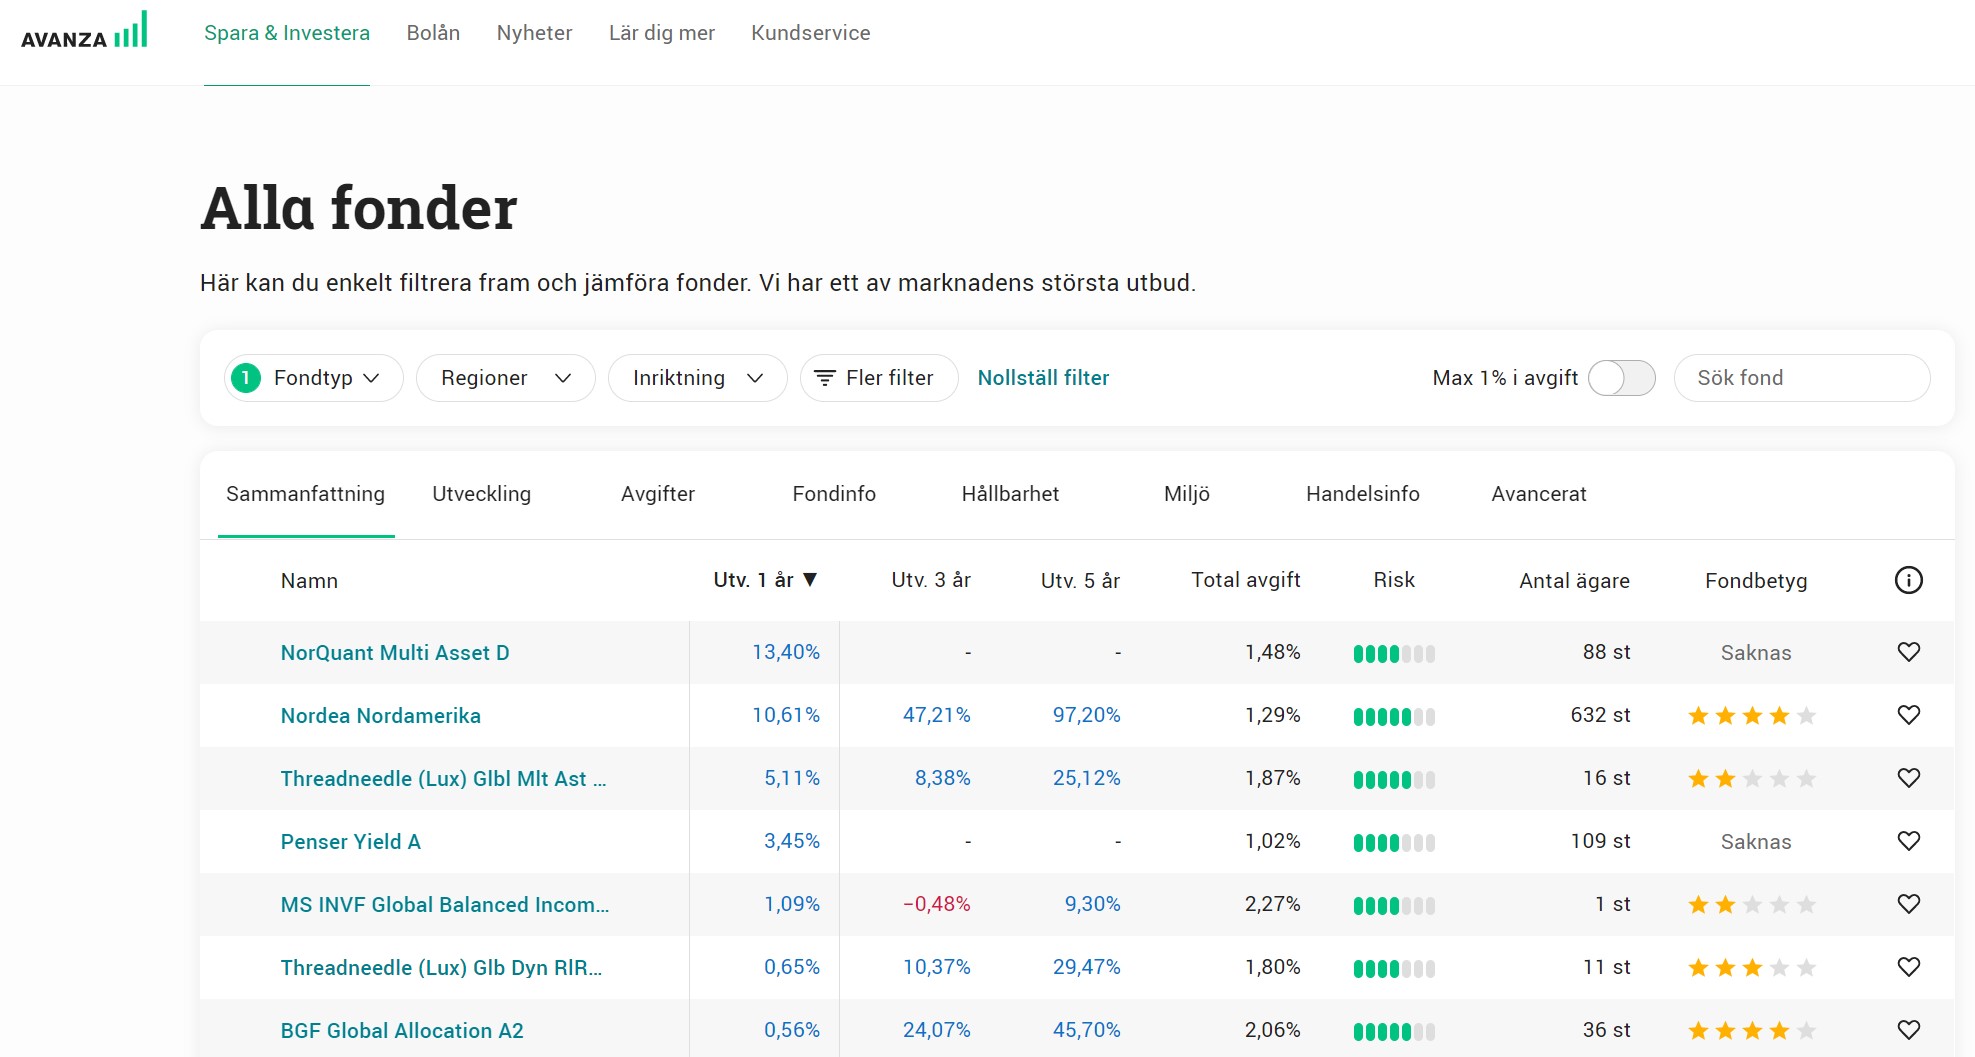
Task: Favorite NorQuant Multi Asset D with heart
Action: pos(1908,652)
